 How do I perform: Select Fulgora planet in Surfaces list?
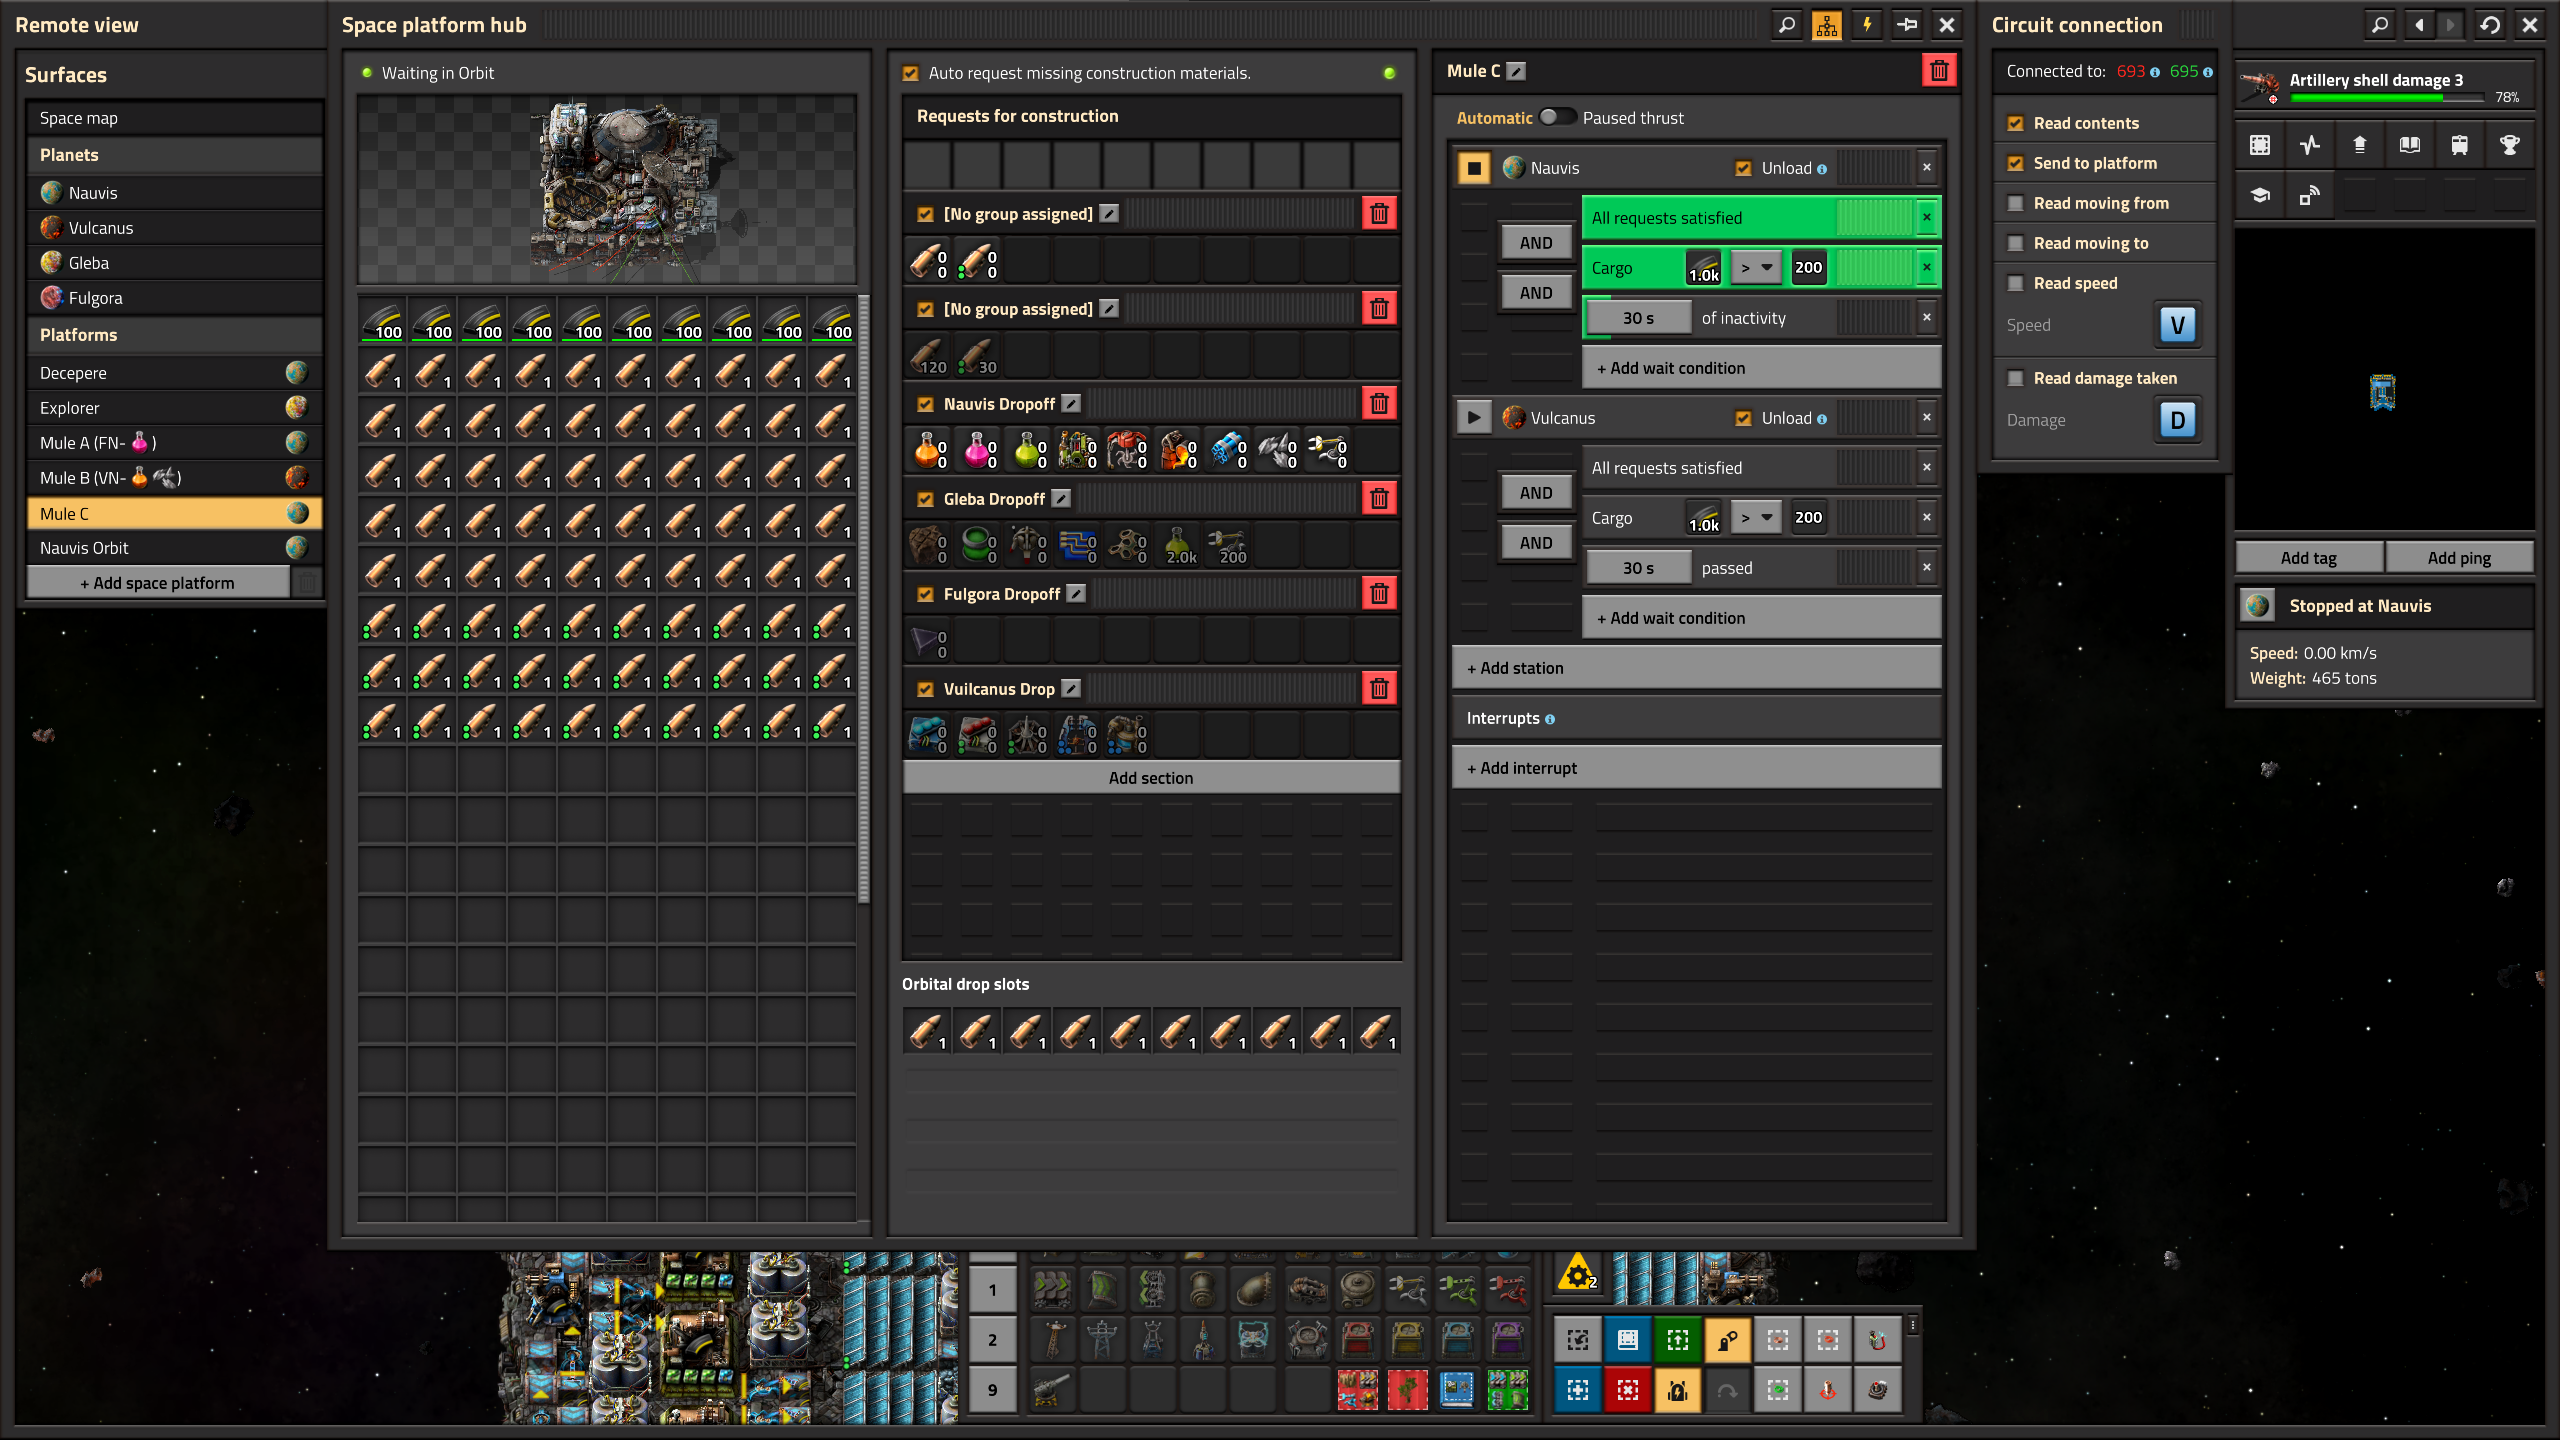(x=174, y=298)
